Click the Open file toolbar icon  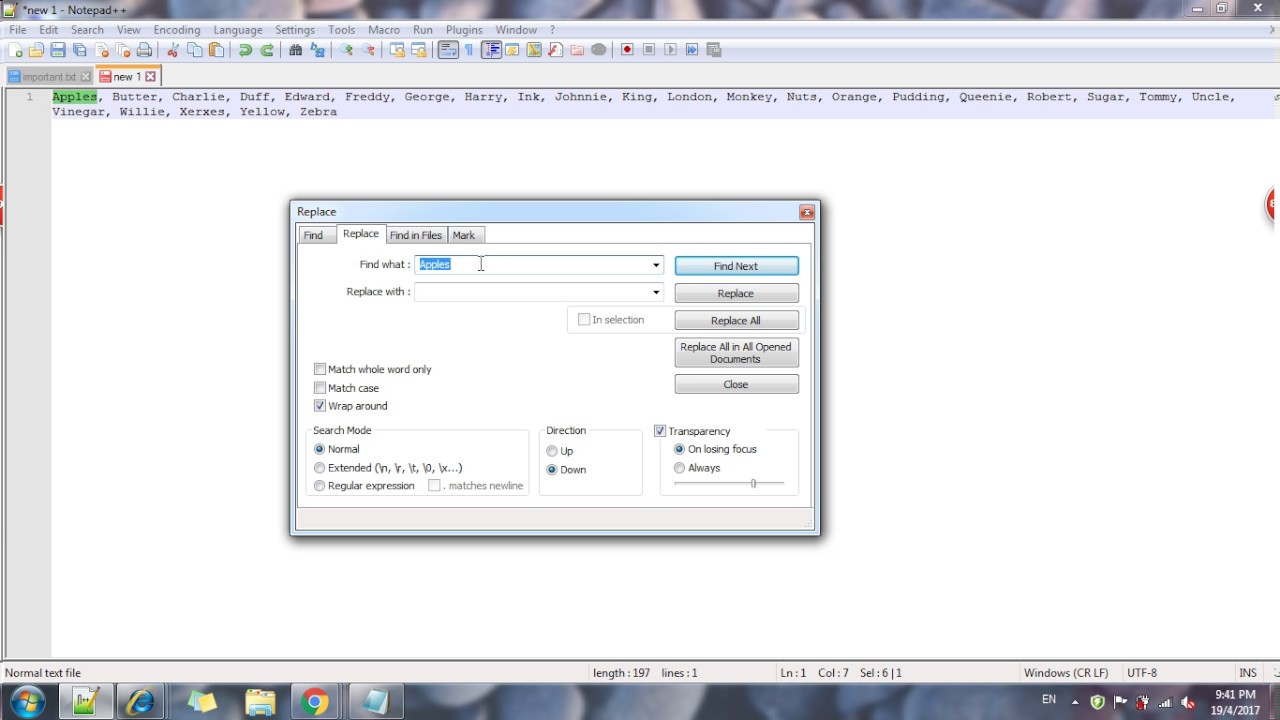[36, 50]
